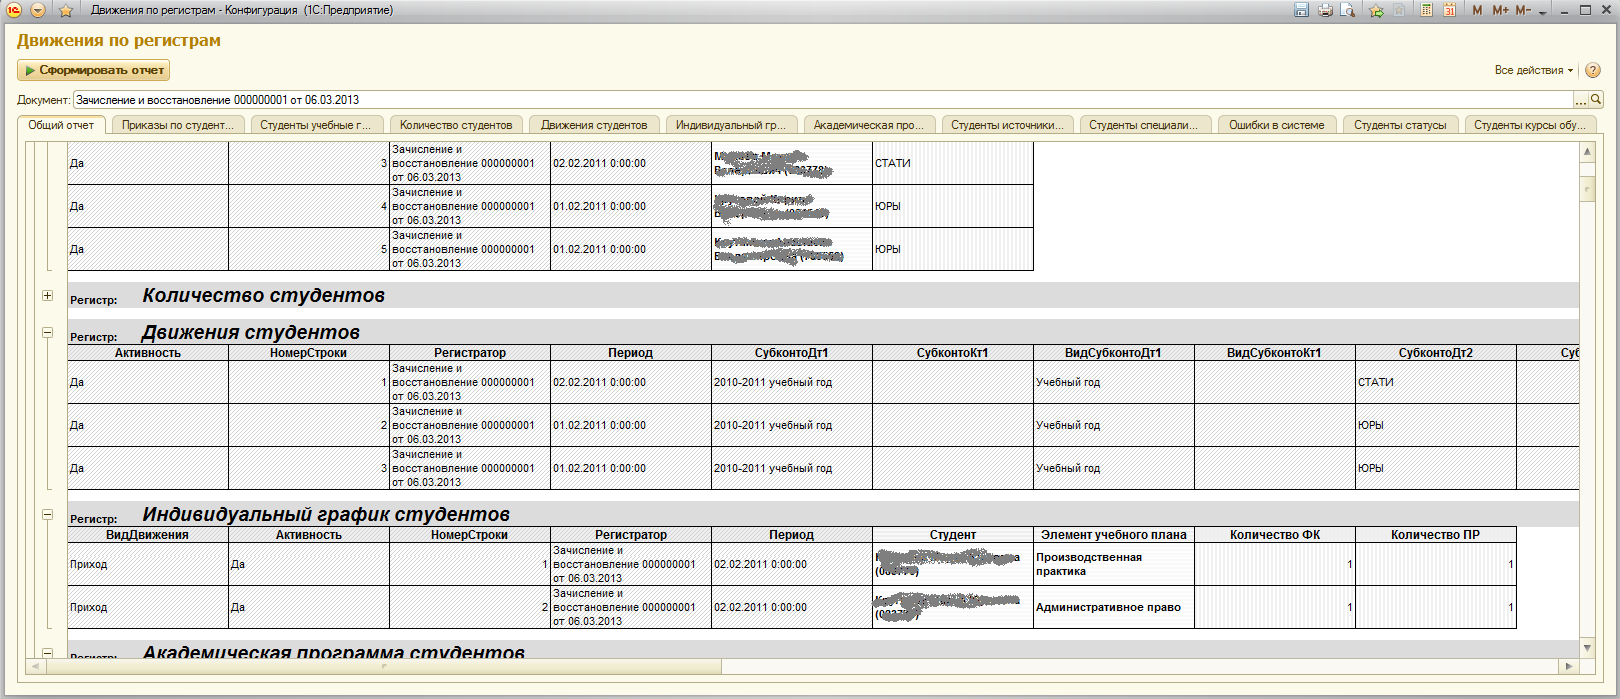This screenshot has width=1620, height=699.
Task: Open the 1C main menu dropdown arrow
Action: [x=38, y=10]
